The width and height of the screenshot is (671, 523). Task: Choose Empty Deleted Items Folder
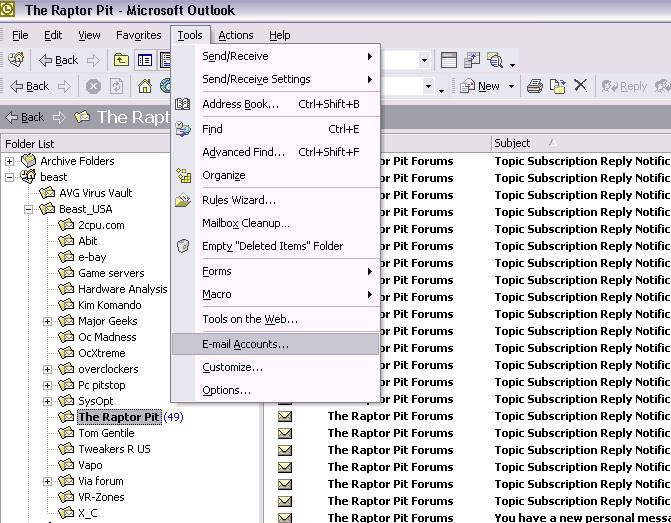[272, 246]
